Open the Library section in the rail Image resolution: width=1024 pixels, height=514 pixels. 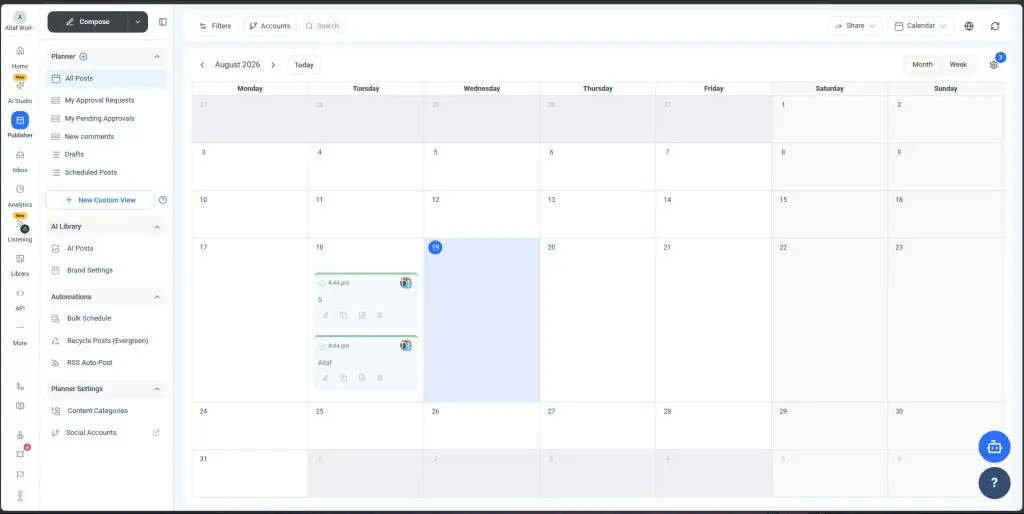click(x=20, y=265)
